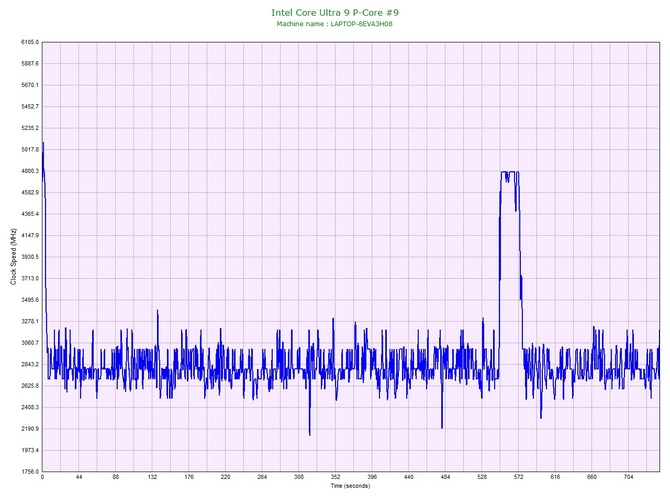Select the 264 time-axis label
Screen dimensions: 670x503
[x=262, y=477]
